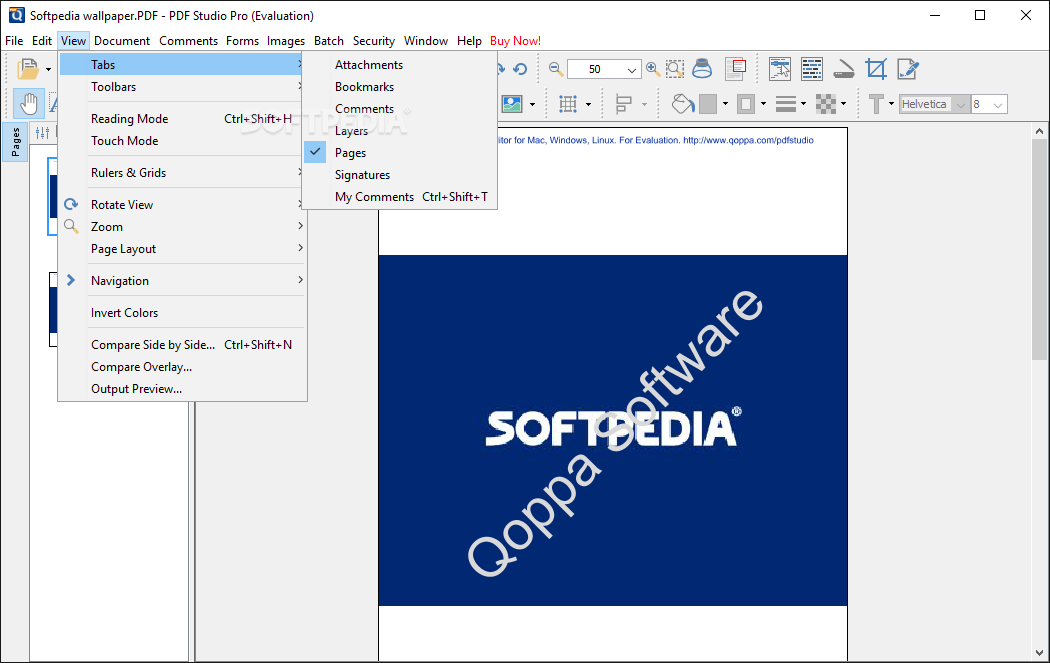This screenshot has width=1050, height=663.
Task: Select the Hand tool
Action: tap(29, 104)
